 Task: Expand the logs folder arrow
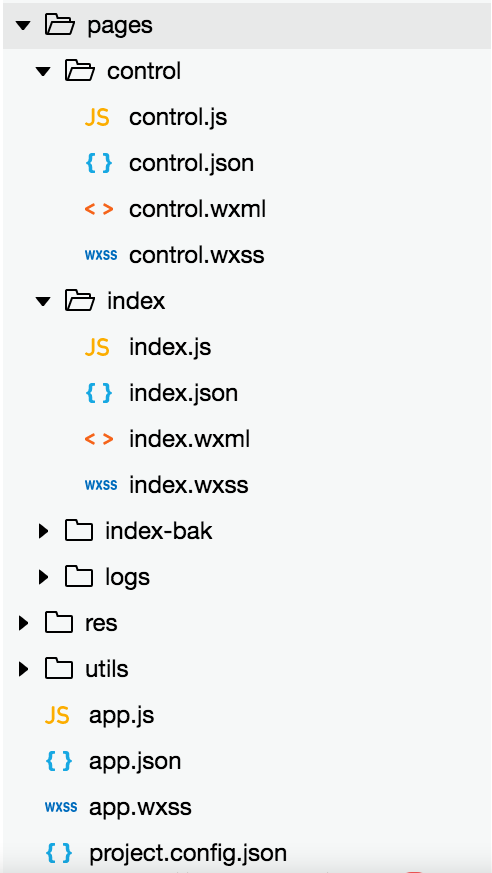pyautogui.click(x=43, y=577)
